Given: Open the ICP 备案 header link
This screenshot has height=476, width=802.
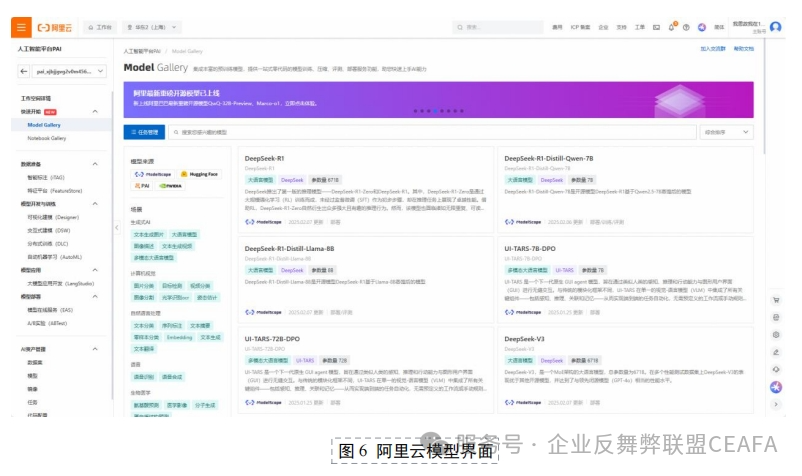Looking at the screenshot, I should (580, 27).
